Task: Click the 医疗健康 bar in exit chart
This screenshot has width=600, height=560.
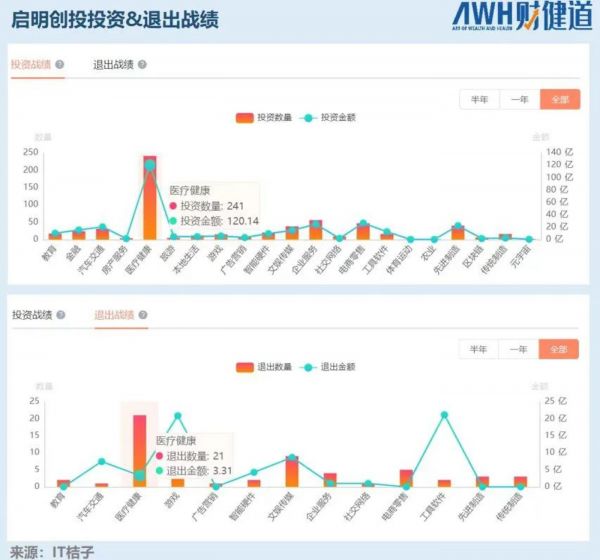Action: pos(139,450)
